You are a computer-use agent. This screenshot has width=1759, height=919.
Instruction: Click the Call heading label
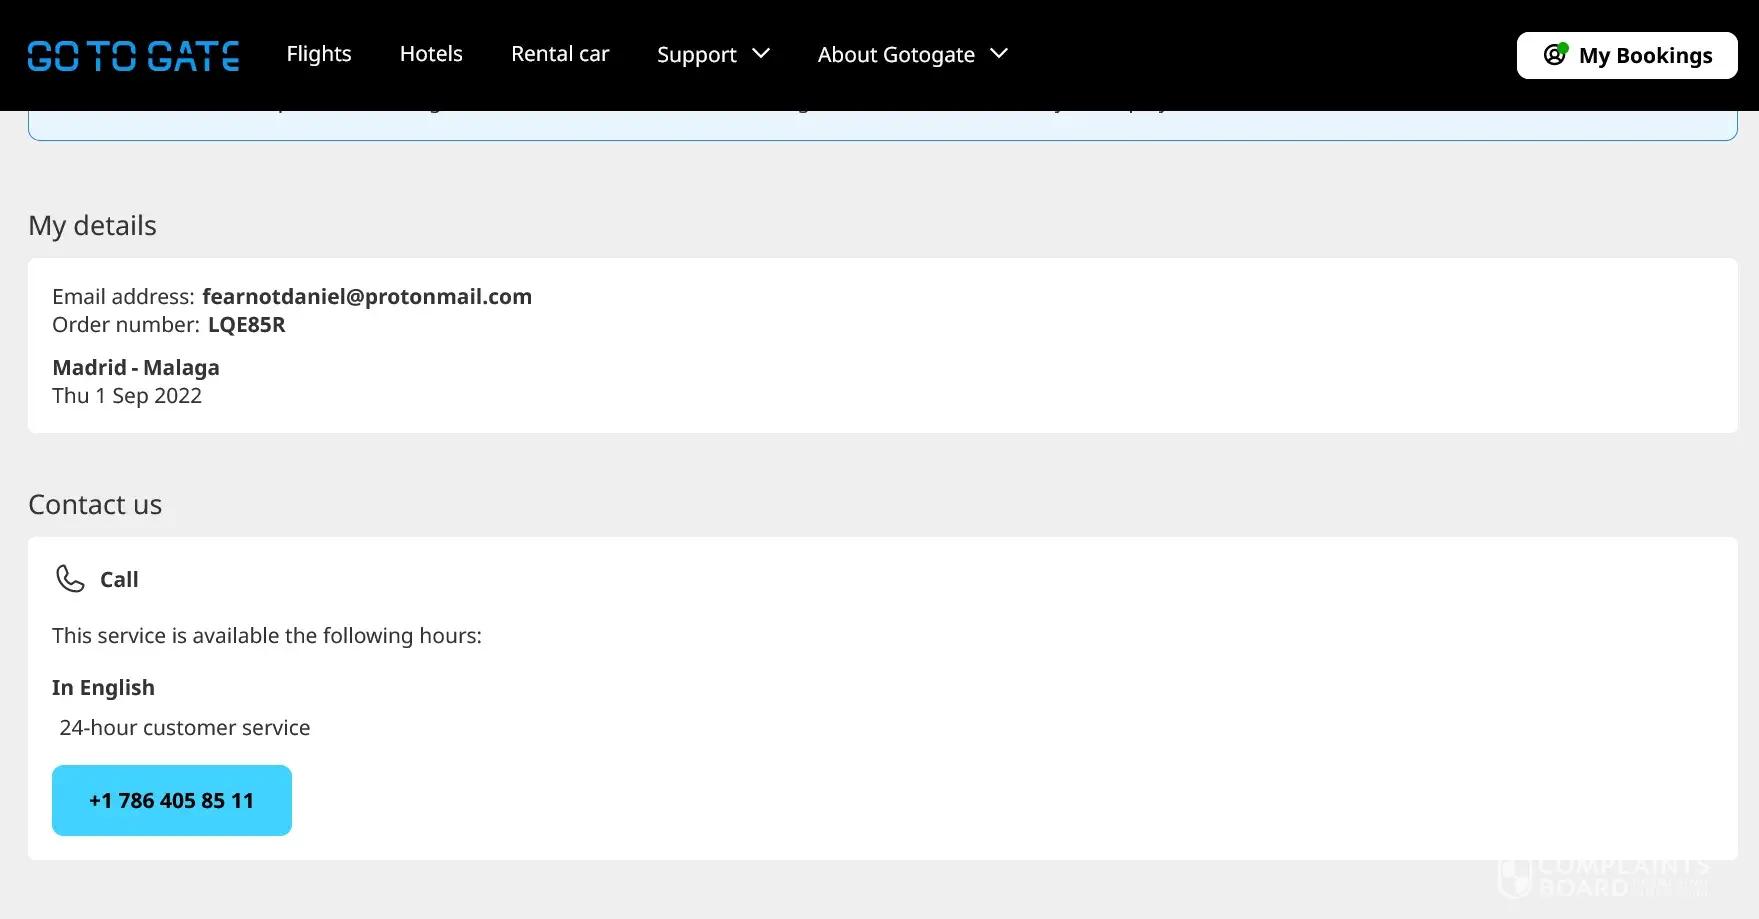(x=119, y=580)
